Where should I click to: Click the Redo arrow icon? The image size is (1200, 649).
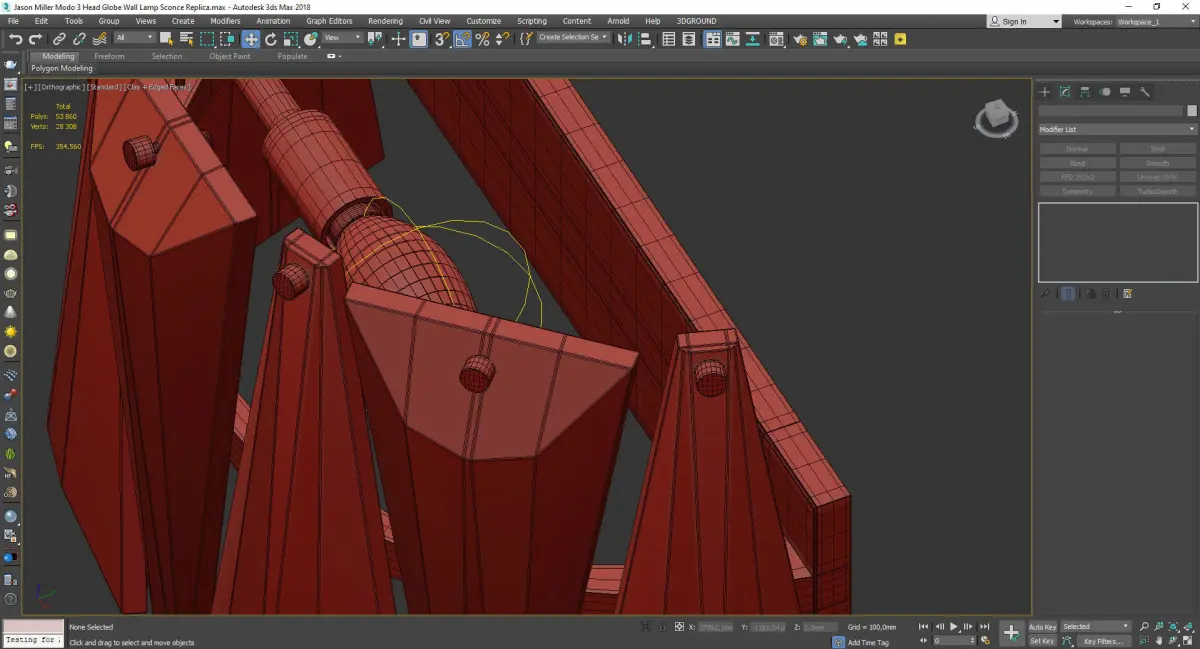click(36, 39)
